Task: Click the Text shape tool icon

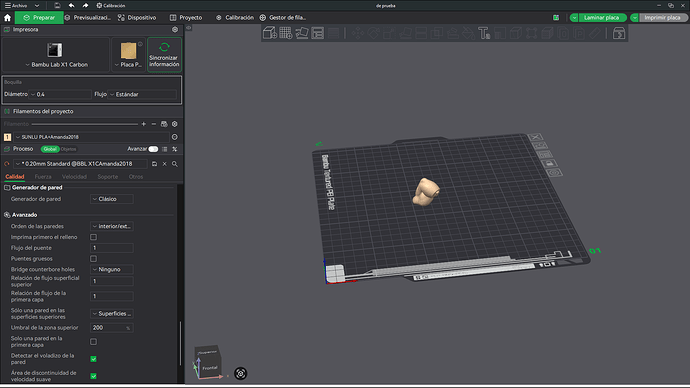Action: point(484,33)
